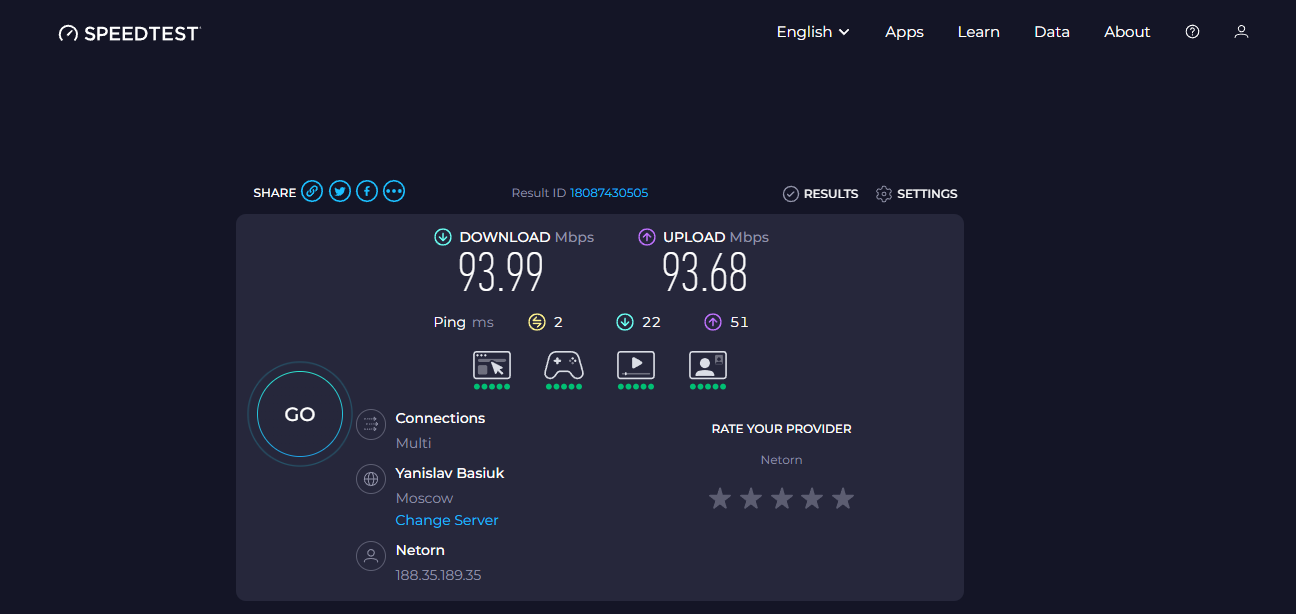Share result on Twitter

click(340, 191)
